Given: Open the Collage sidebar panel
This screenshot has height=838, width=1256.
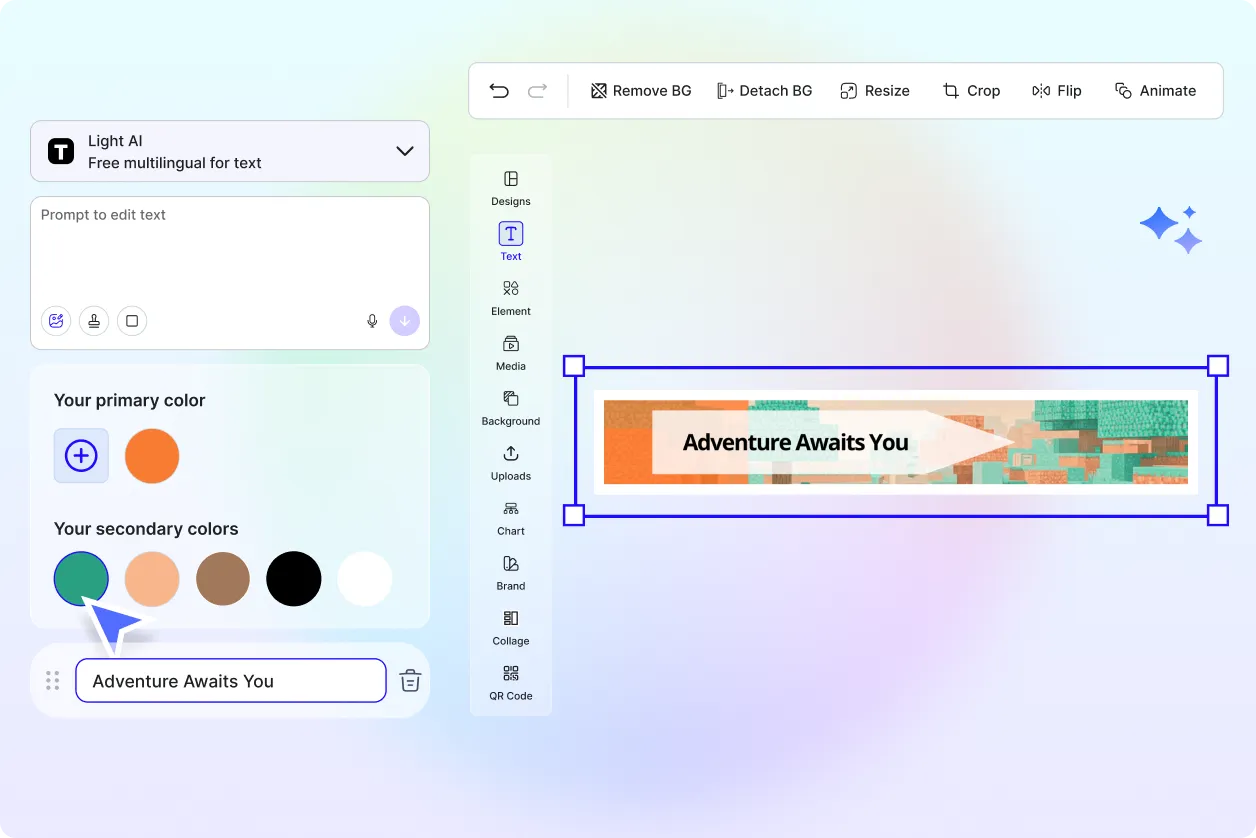Looking at the screenshot, I should click(x=511, y=628).
